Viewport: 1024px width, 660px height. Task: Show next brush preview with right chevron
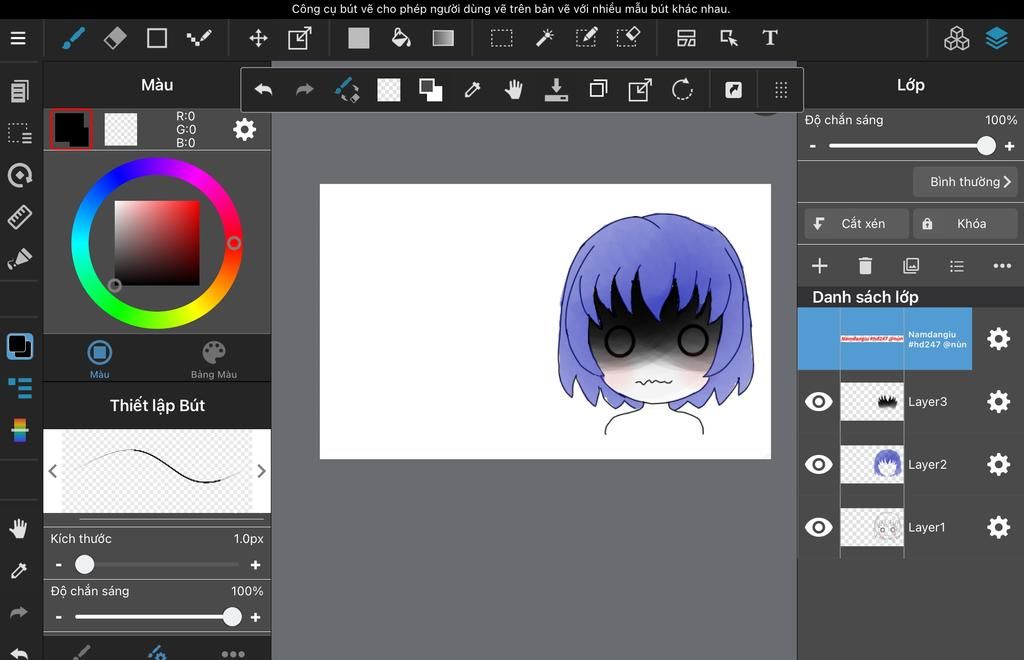[x=261, y=471]
